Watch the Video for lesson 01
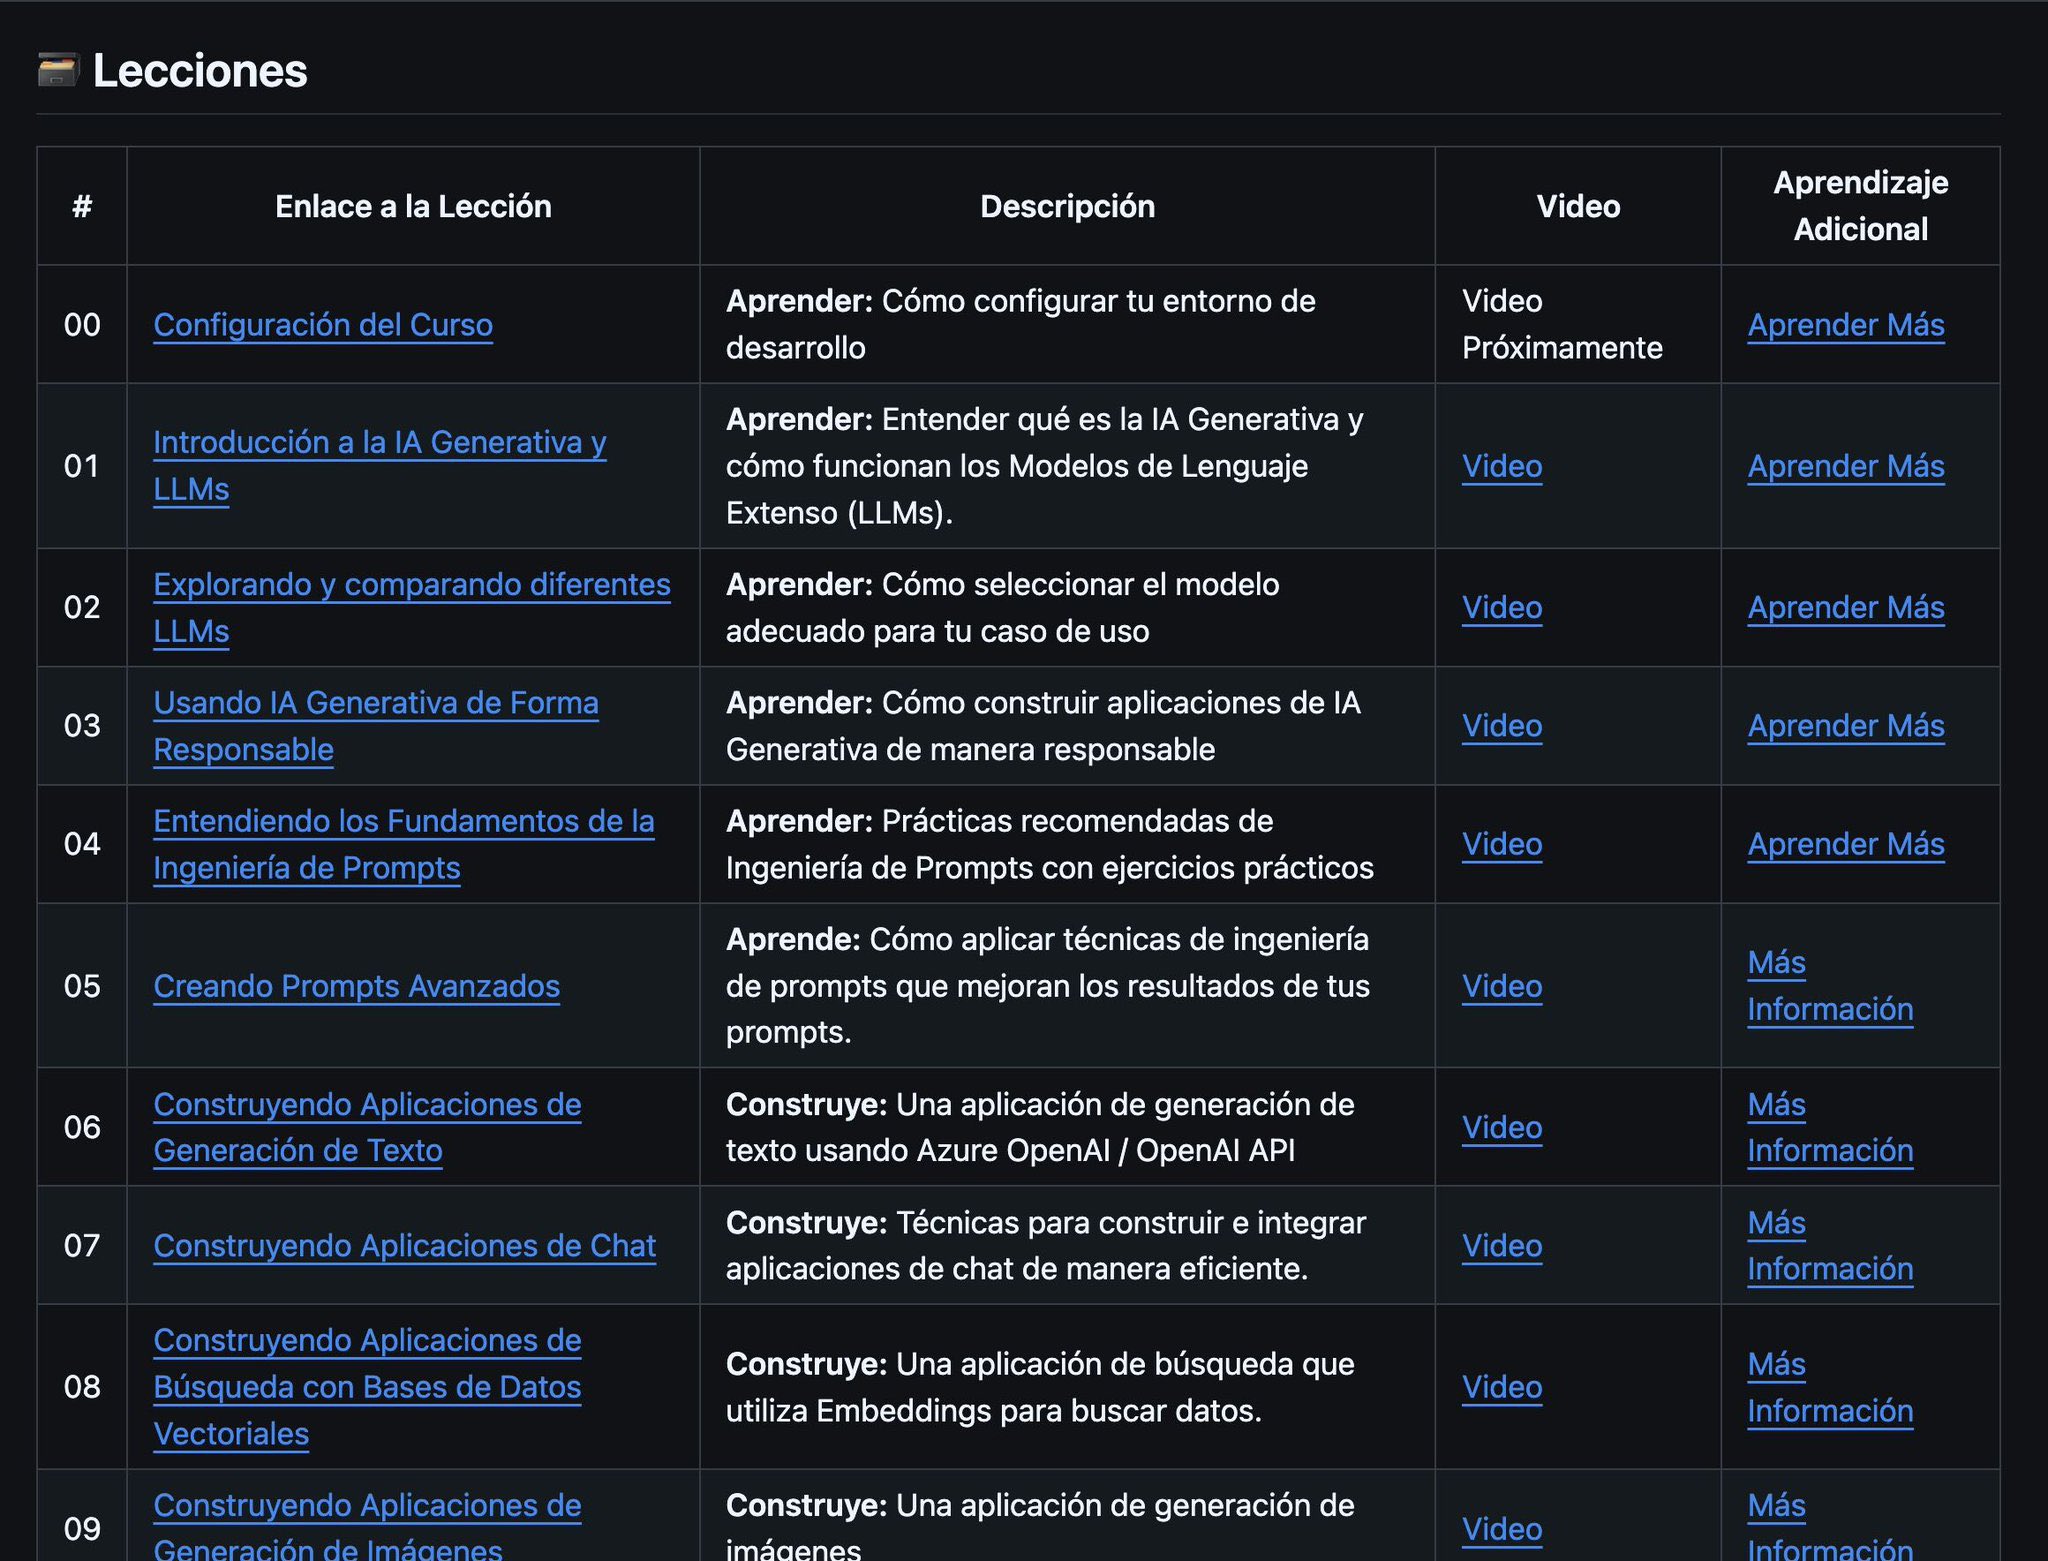Screen dimensions: 2048x1561 1502,466
